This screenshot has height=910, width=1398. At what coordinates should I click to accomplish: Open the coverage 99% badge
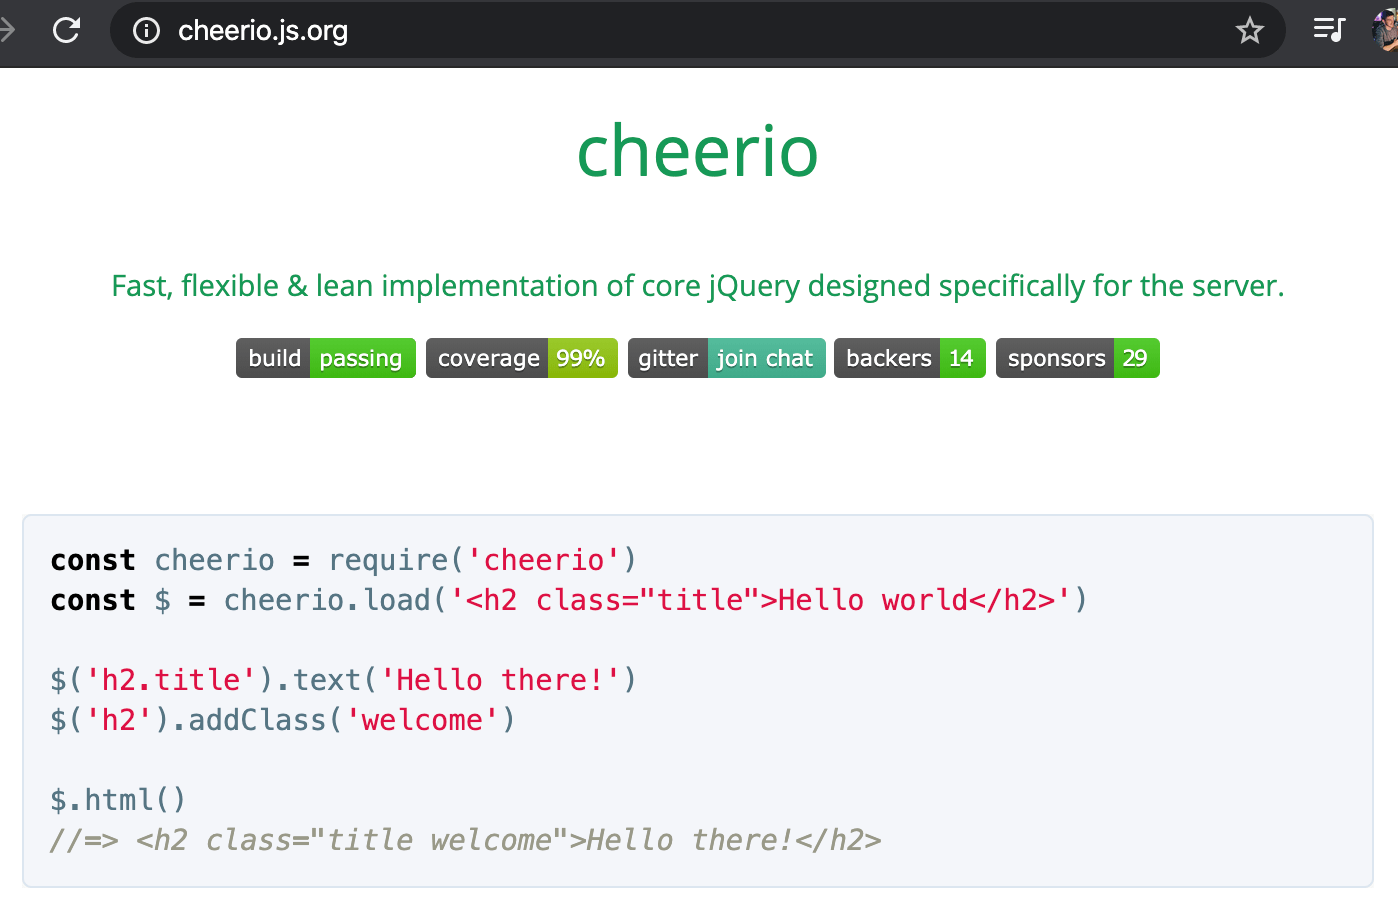tap(522, 358)
